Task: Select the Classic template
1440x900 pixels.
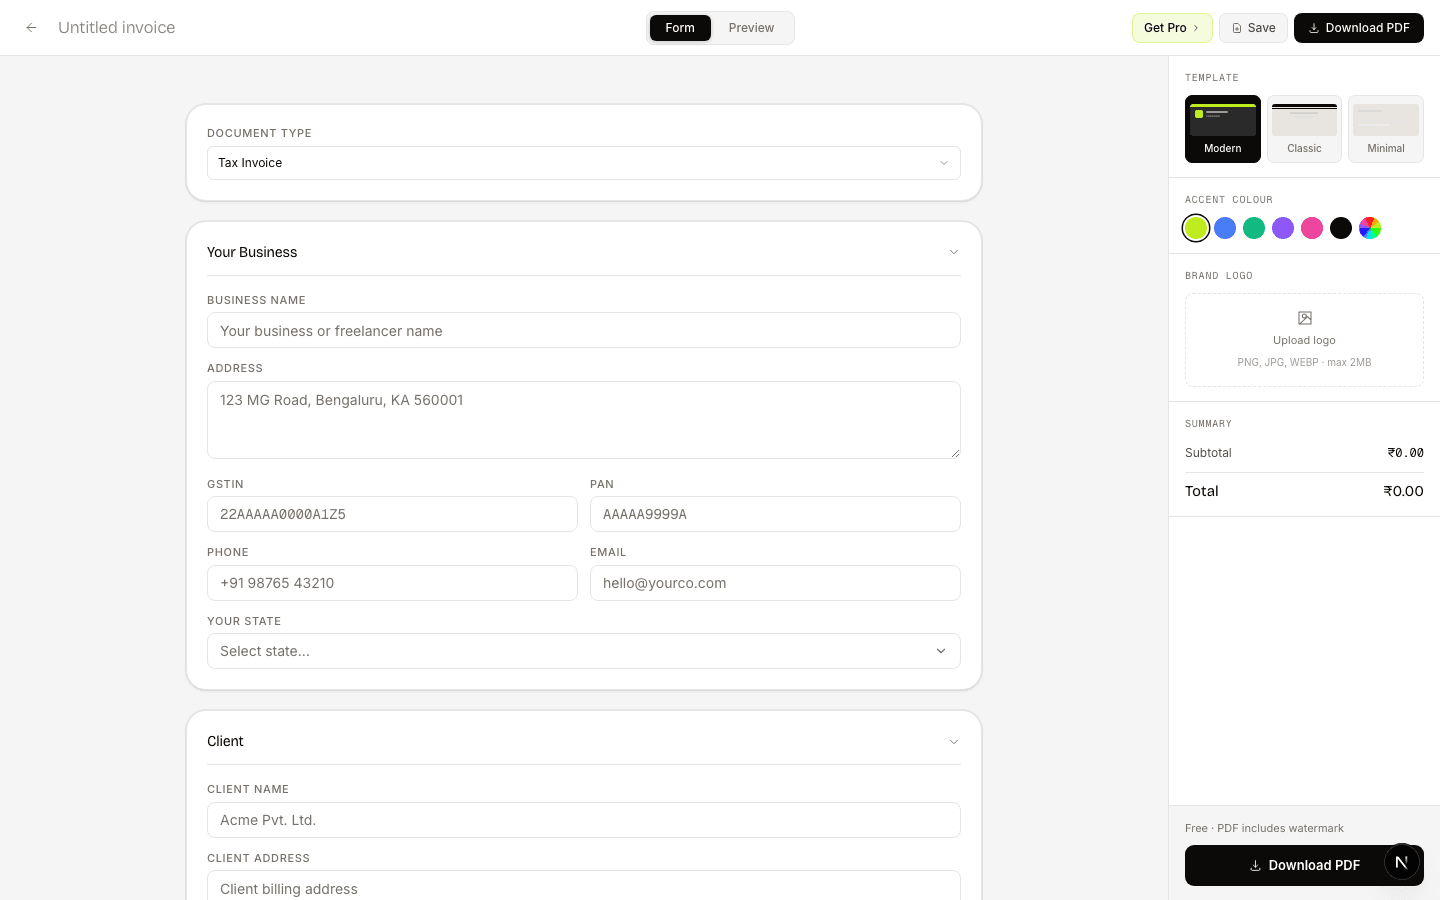Action: click(1304, 129)
